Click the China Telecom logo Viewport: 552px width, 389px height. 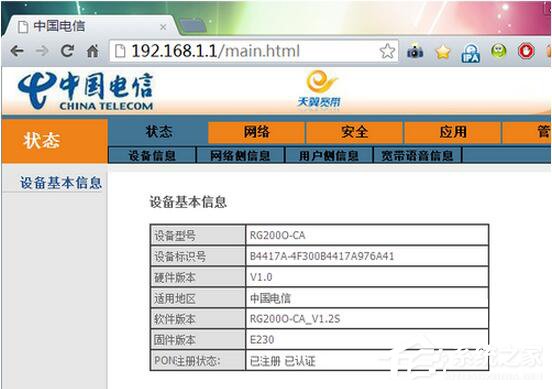point(86,91)
